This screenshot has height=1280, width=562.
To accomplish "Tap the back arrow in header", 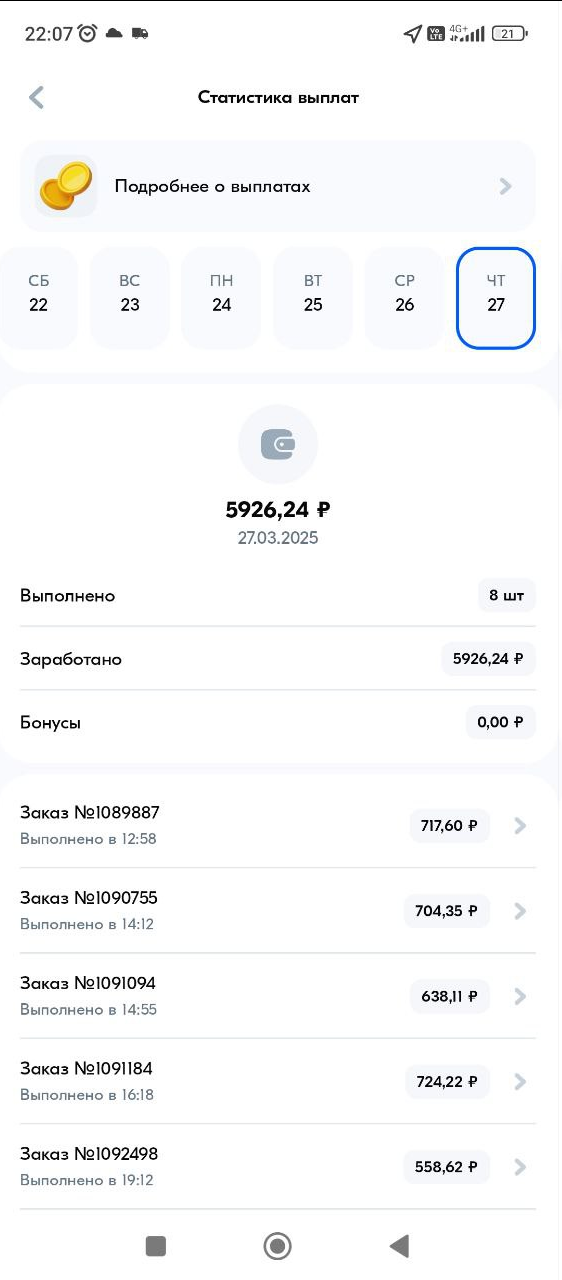I will coord(37,97).
